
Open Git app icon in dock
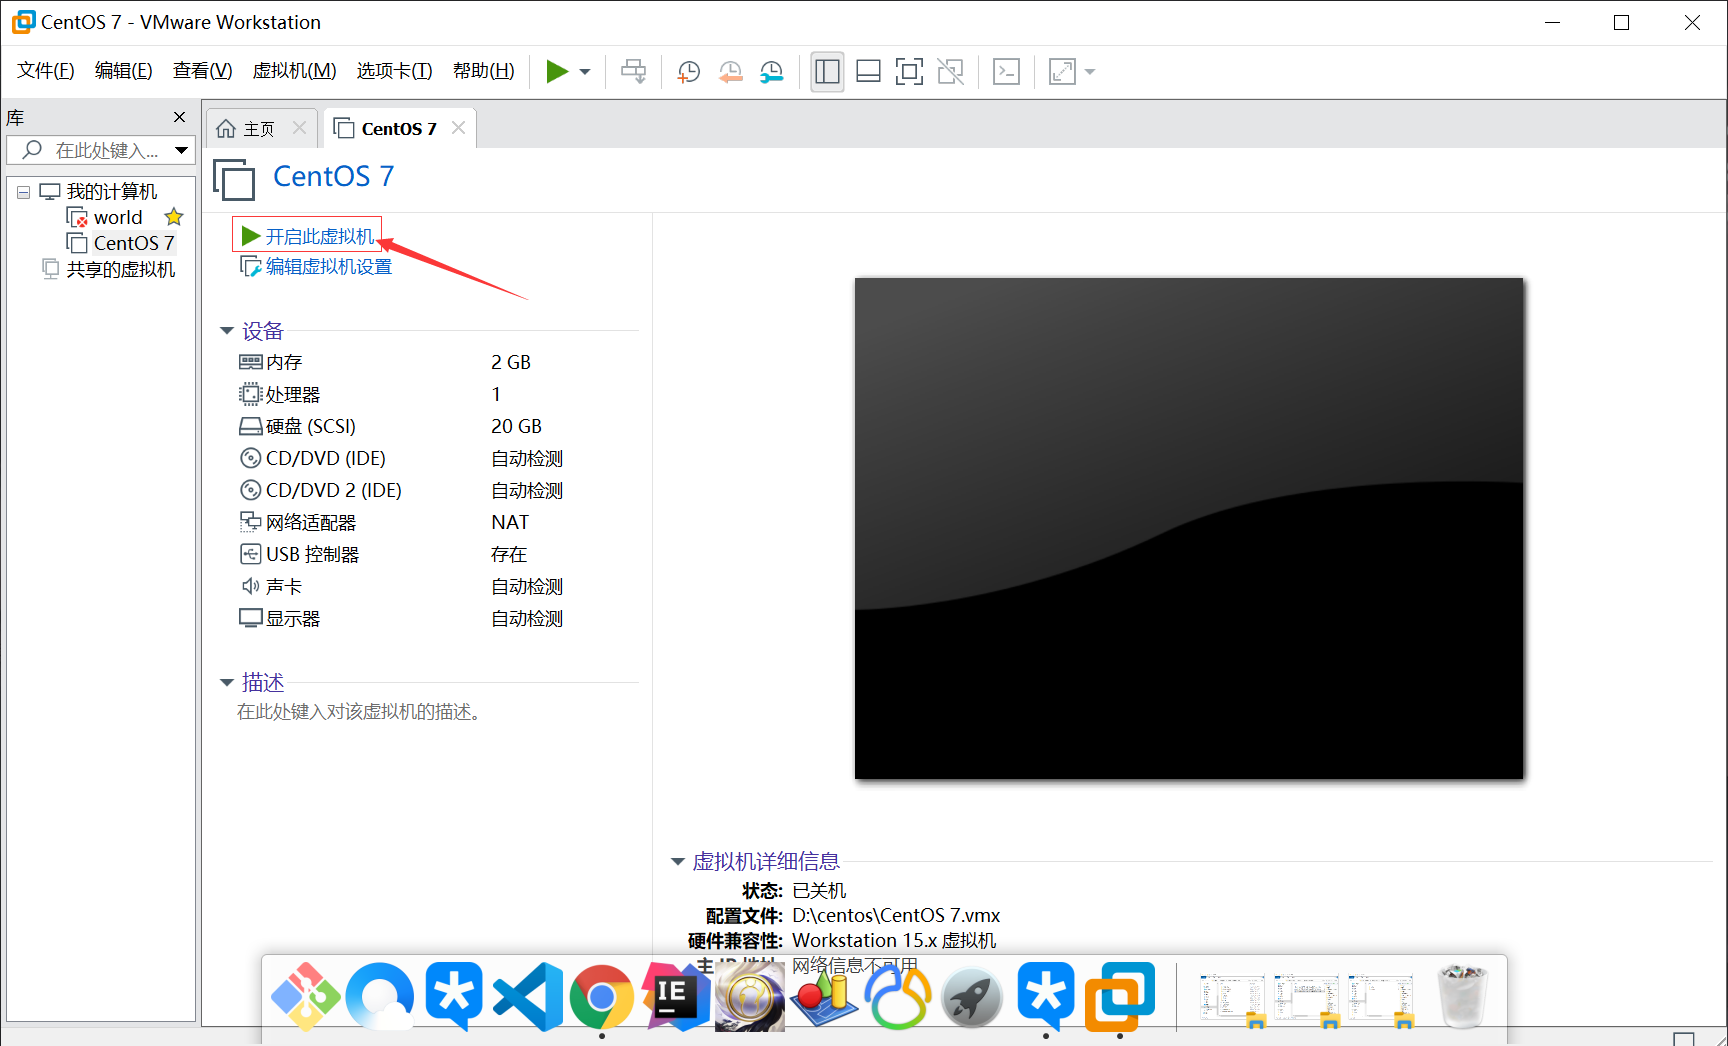pos(306,996)
